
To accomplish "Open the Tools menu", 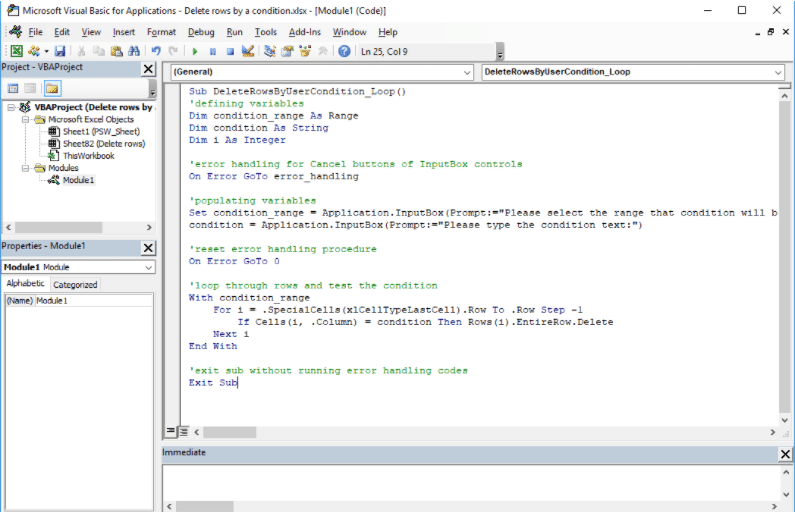I will [266, 32].
